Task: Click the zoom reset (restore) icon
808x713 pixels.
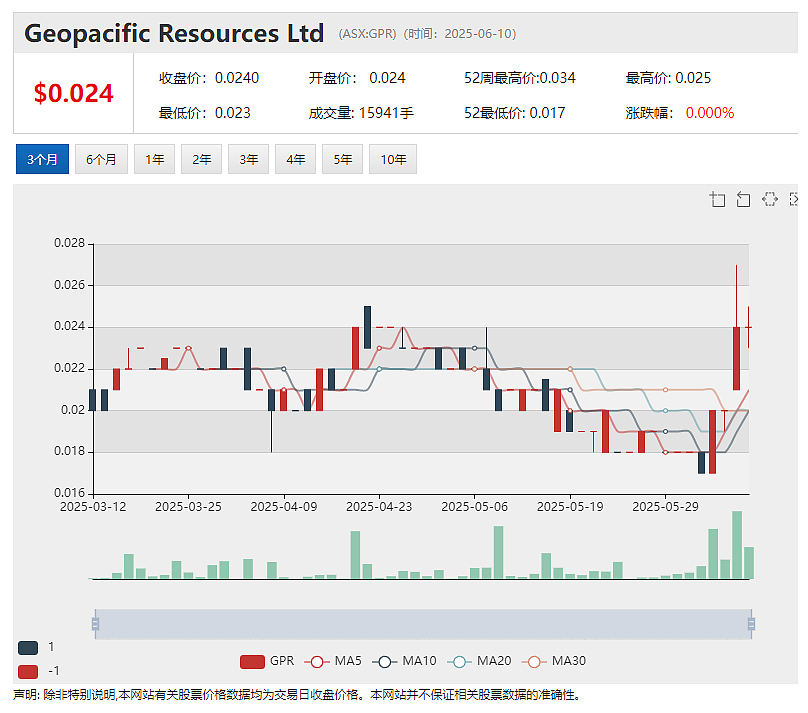Action: [x=743, y=199]
